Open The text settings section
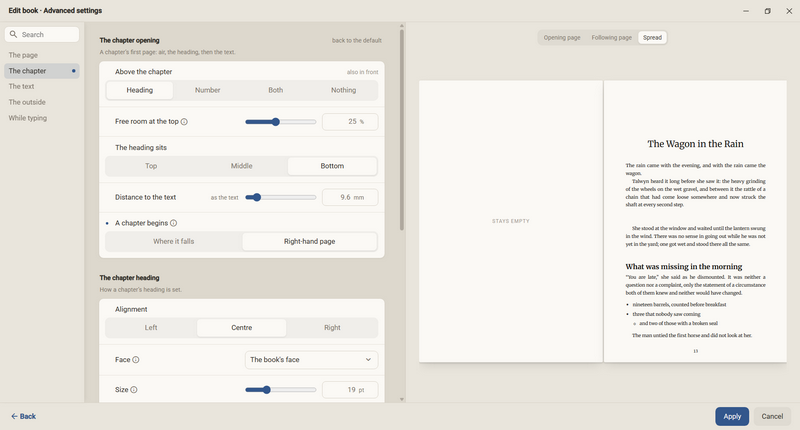This screenshot has height=430, width=800. point(42,87)
